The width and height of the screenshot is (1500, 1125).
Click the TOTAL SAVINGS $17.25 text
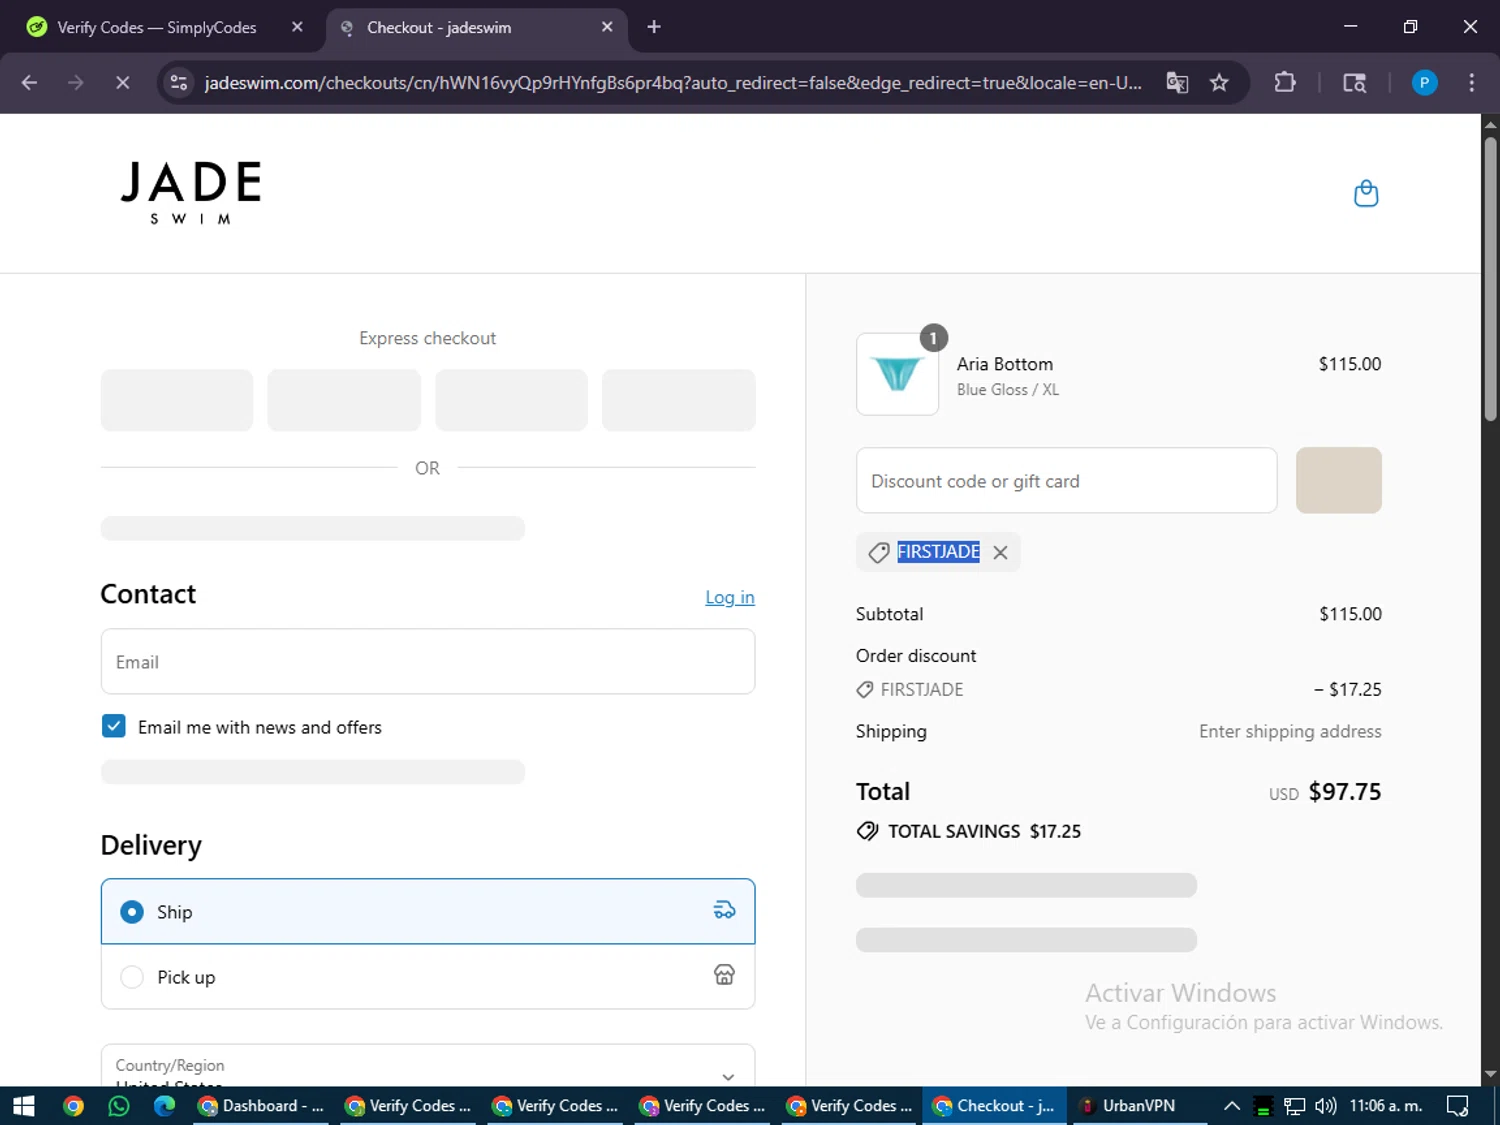coord(984,831)
